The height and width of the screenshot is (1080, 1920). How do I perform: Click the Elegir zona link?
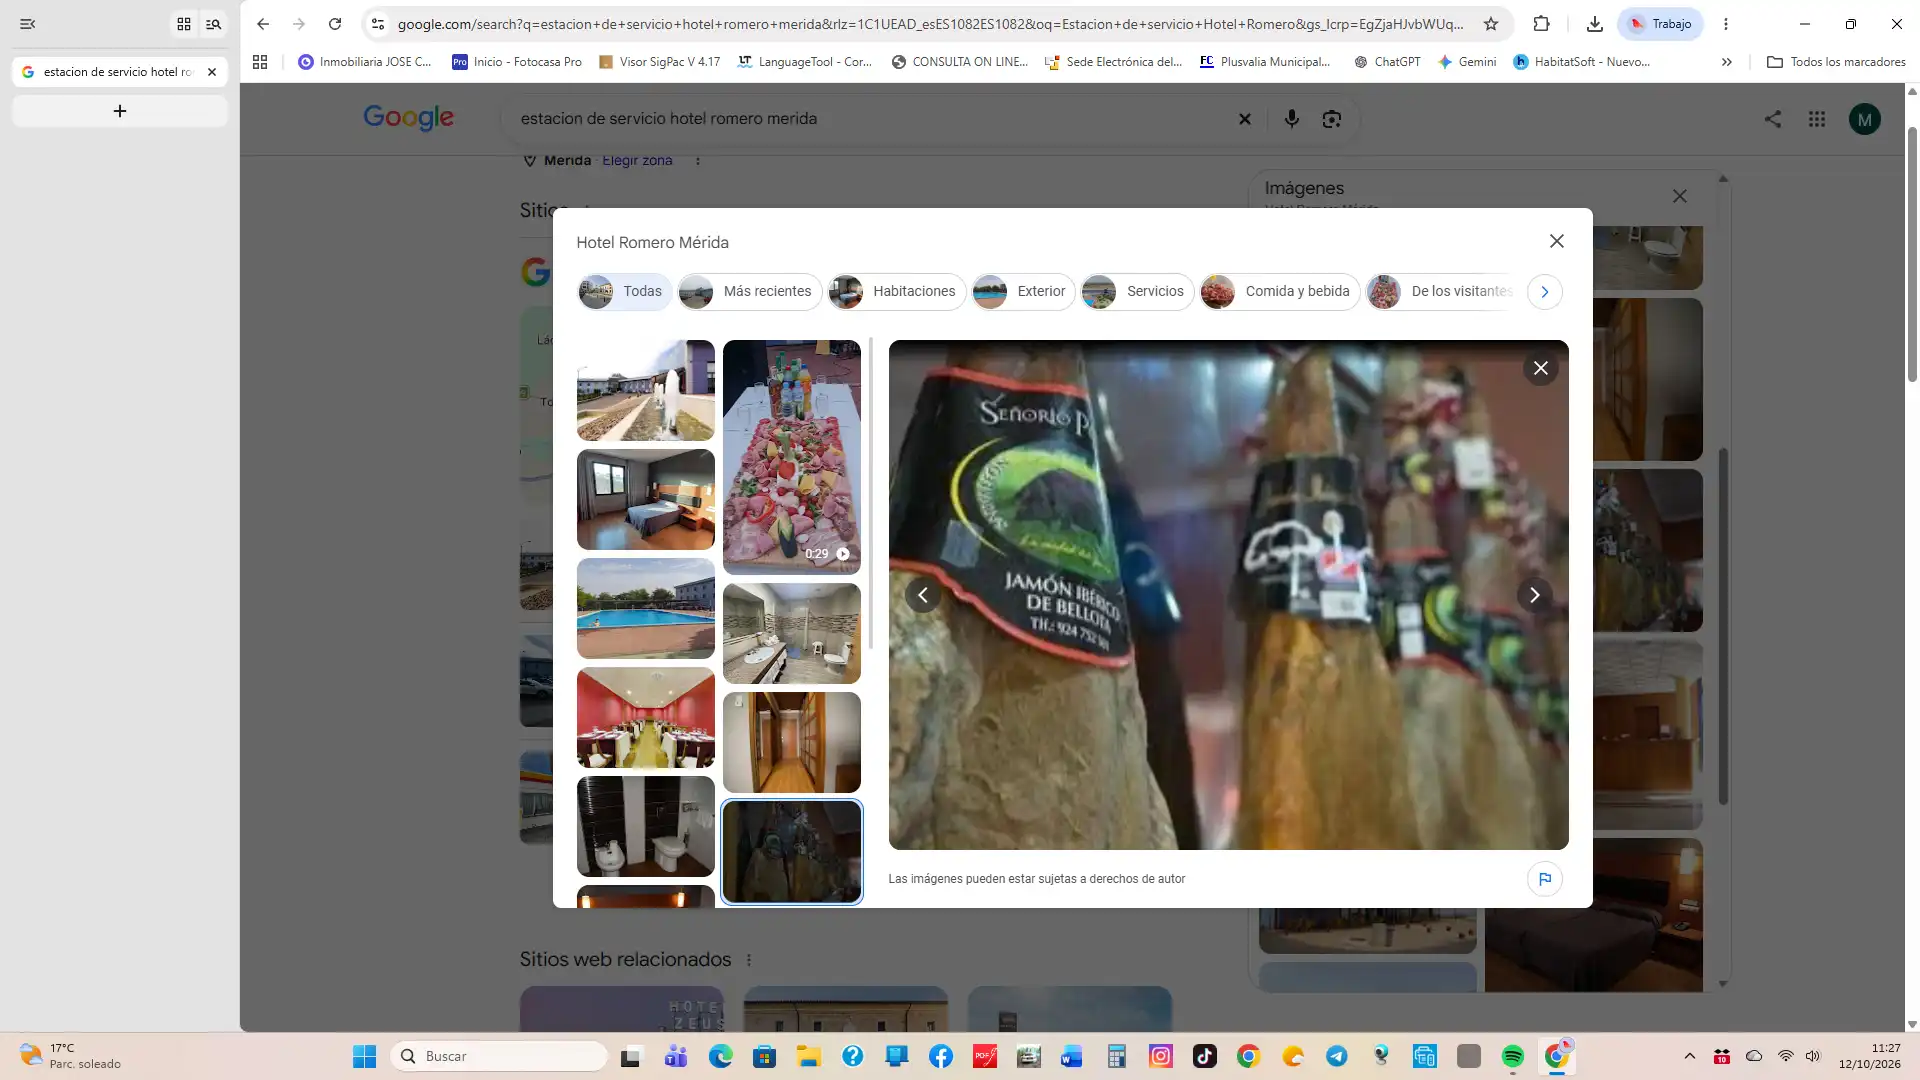[637, 160]
